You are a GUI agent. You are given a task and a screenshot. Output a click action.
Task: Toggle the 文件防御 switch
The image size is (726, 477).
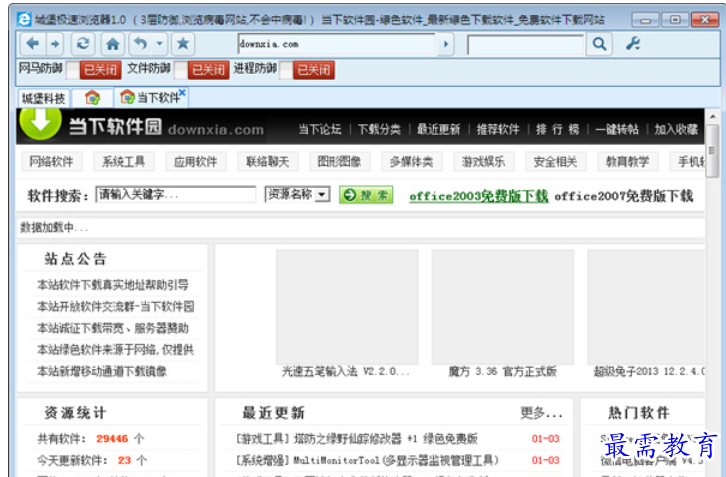pyautogui.click(x=202, y=70)
